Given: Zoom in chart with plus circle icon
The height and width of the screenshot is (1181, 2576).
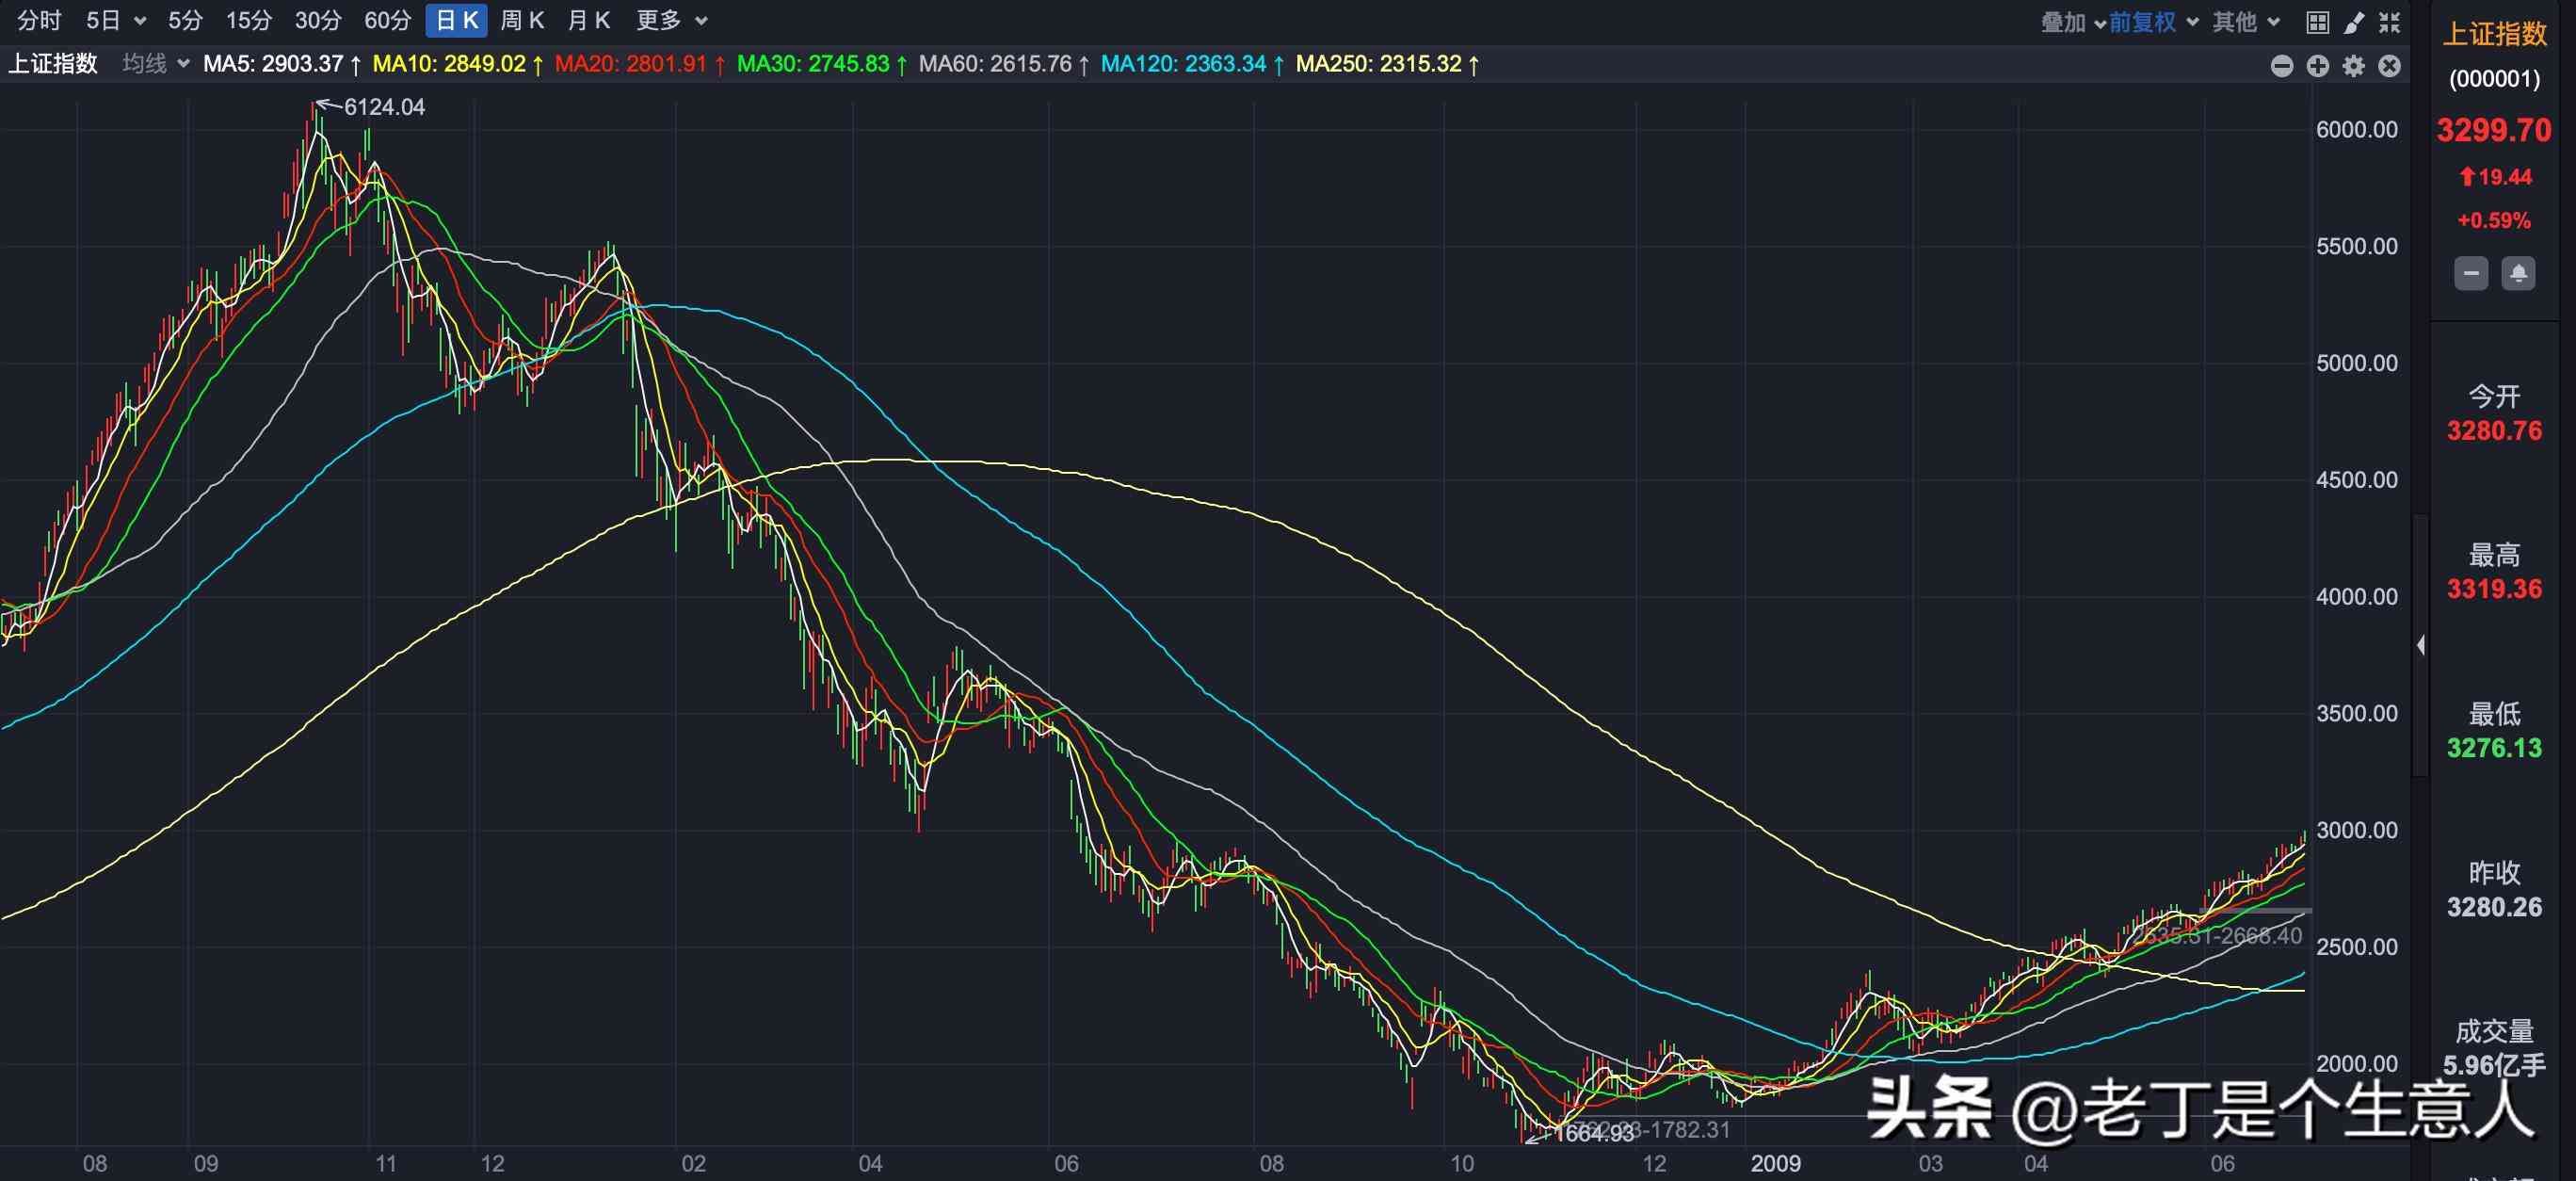Looking at the screenshot, I should (2318, 66).
